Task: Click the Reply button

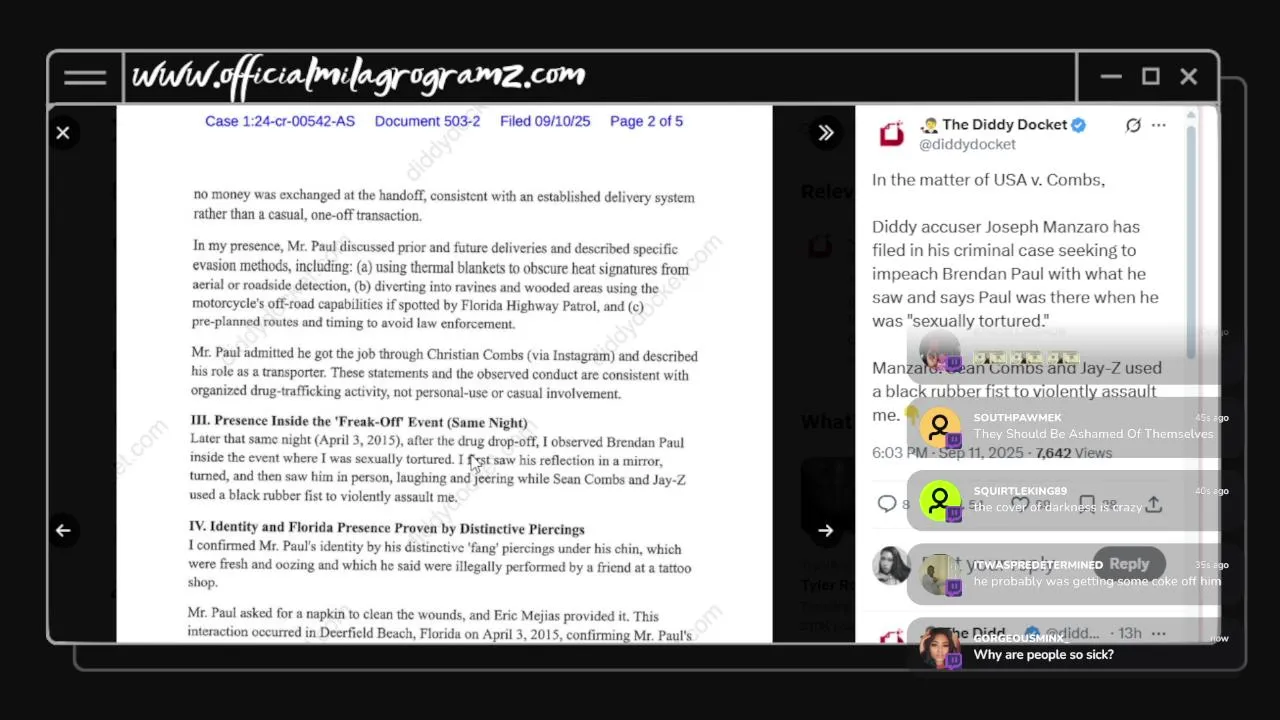Action: click(x=1129, y=564)
